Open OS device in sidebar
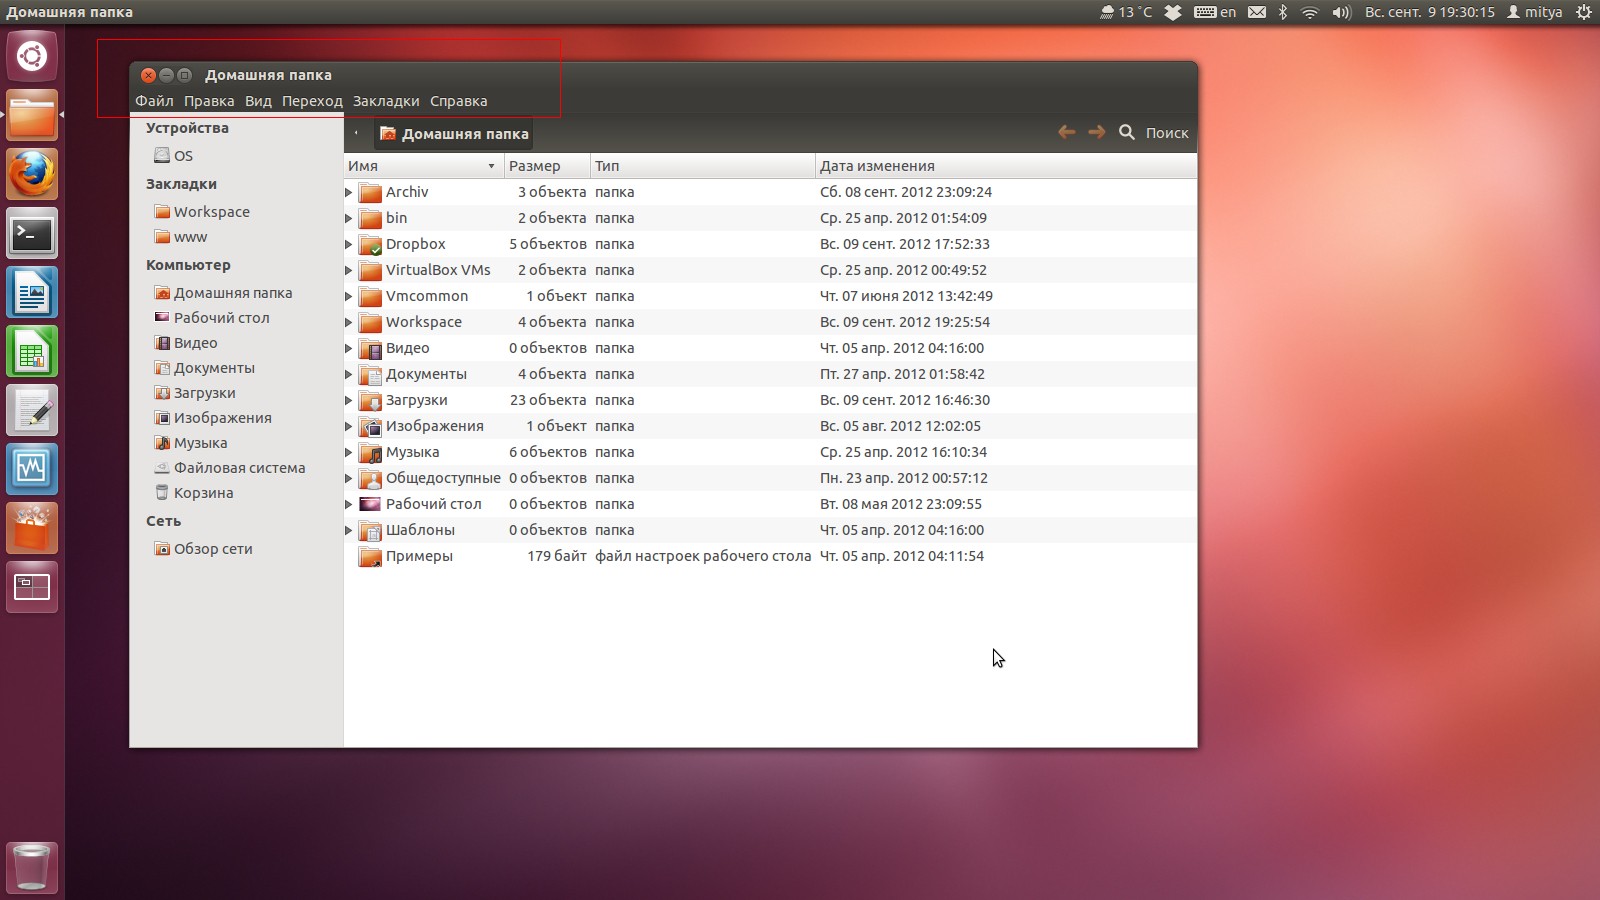The width and height of the screenshot is (1600, 900). tap(174, 156)
